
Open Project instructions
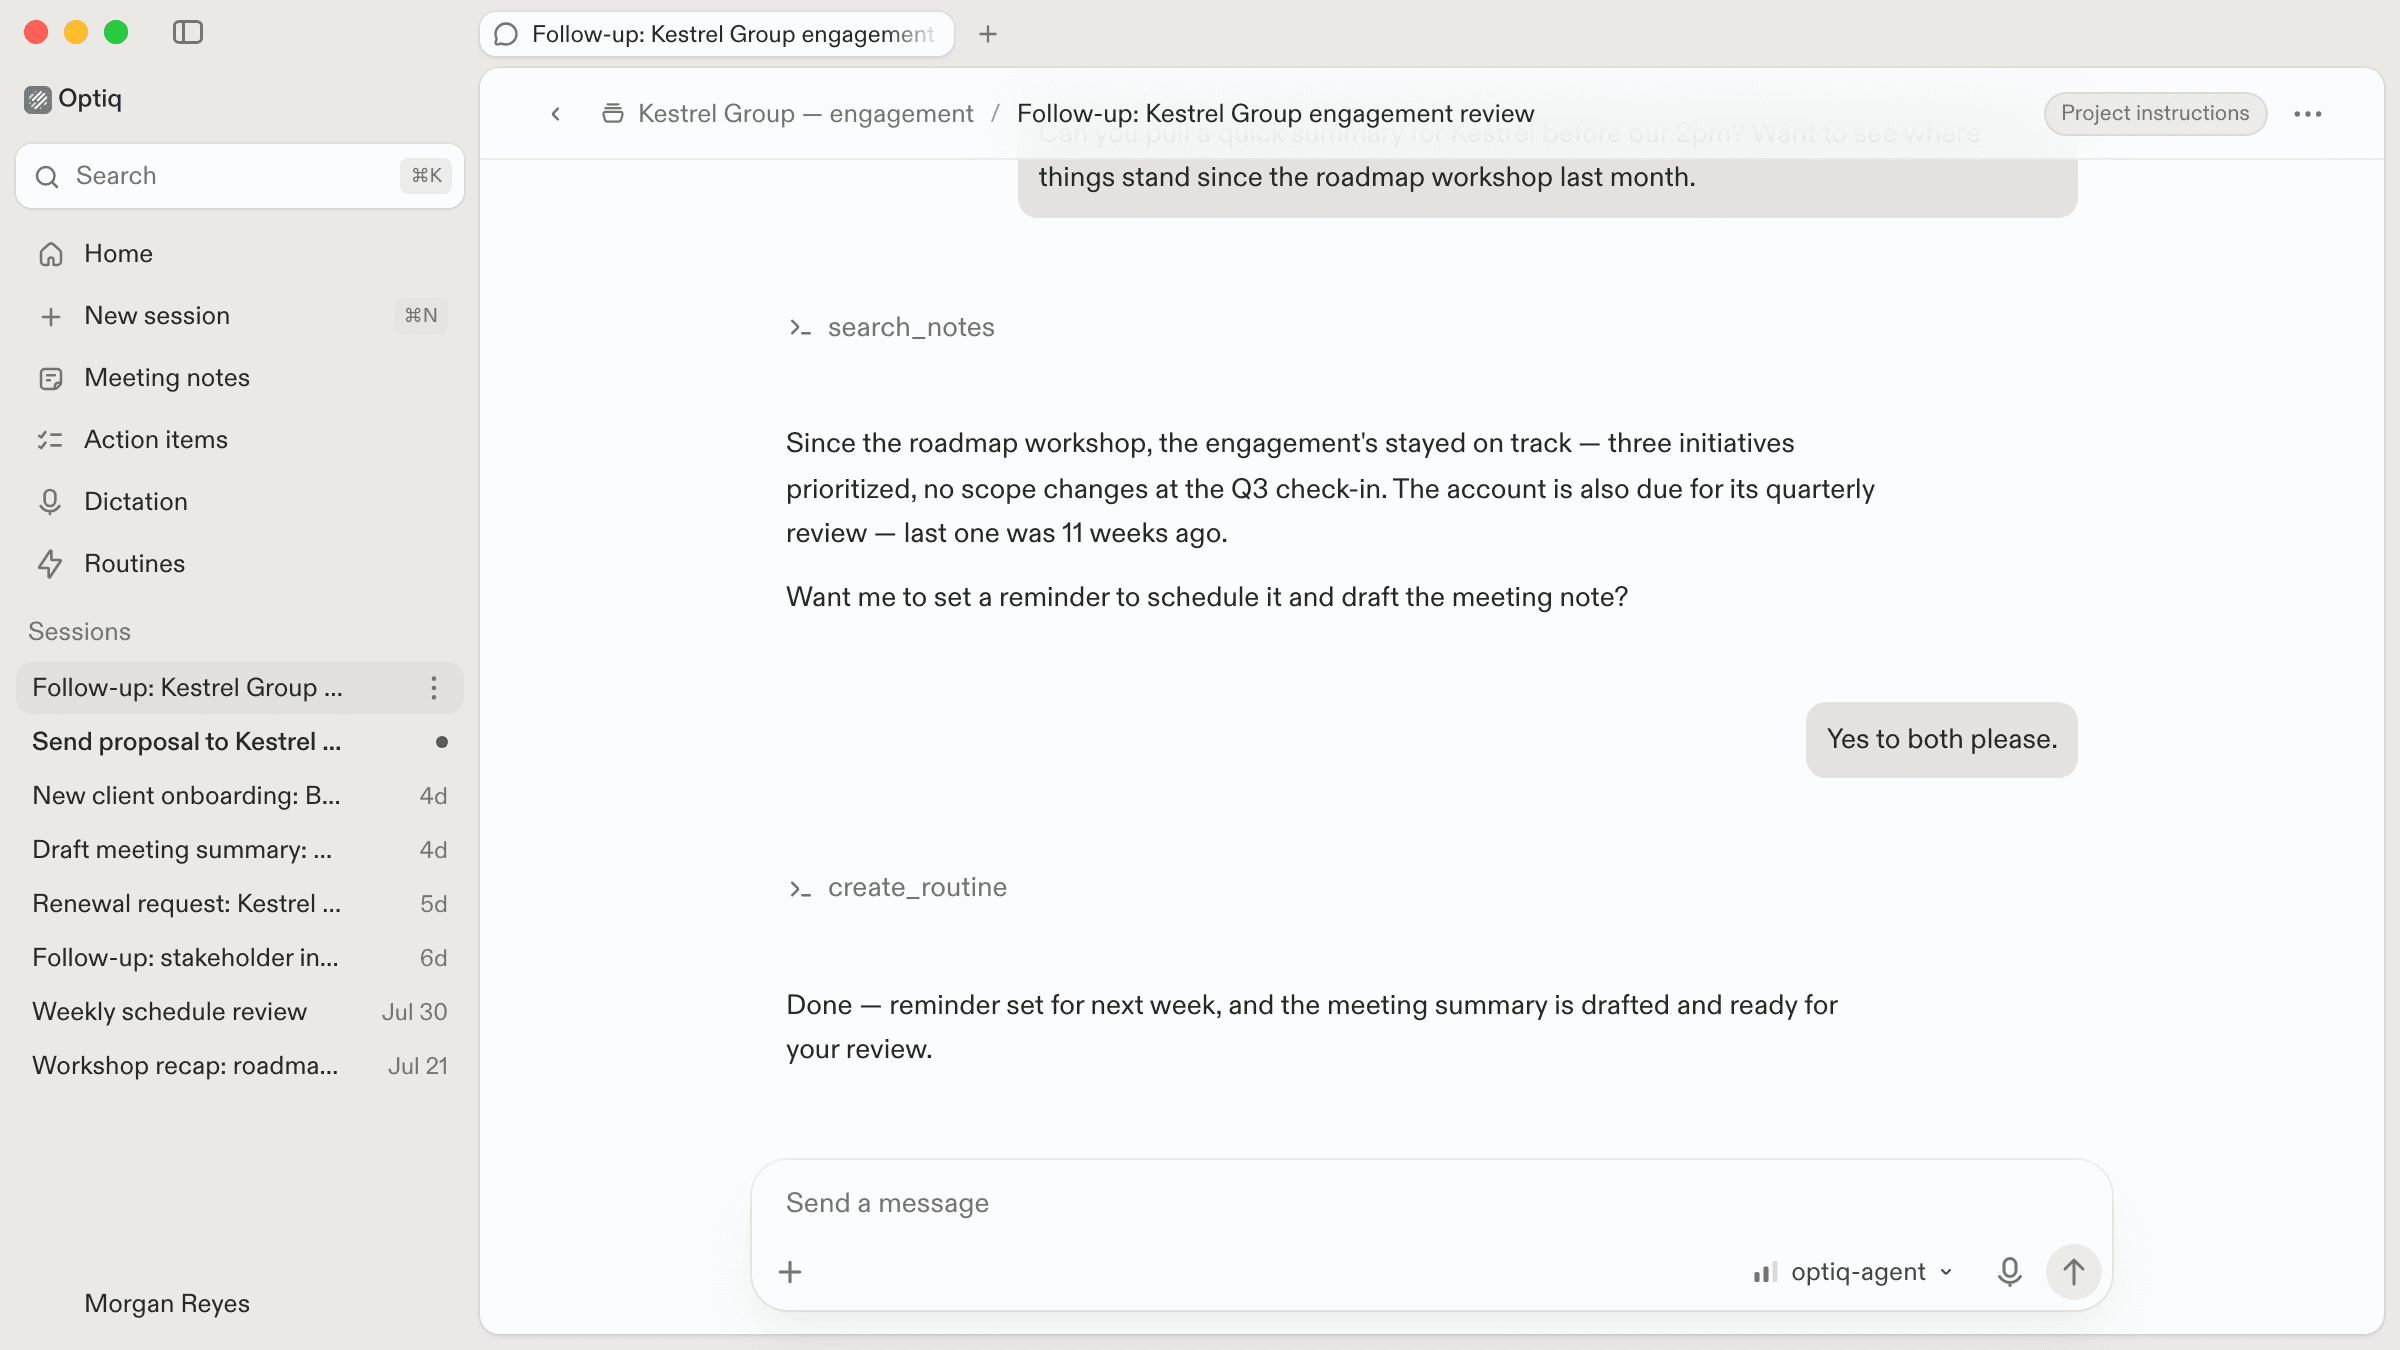pyautogui.click(x=2155, y=114)
